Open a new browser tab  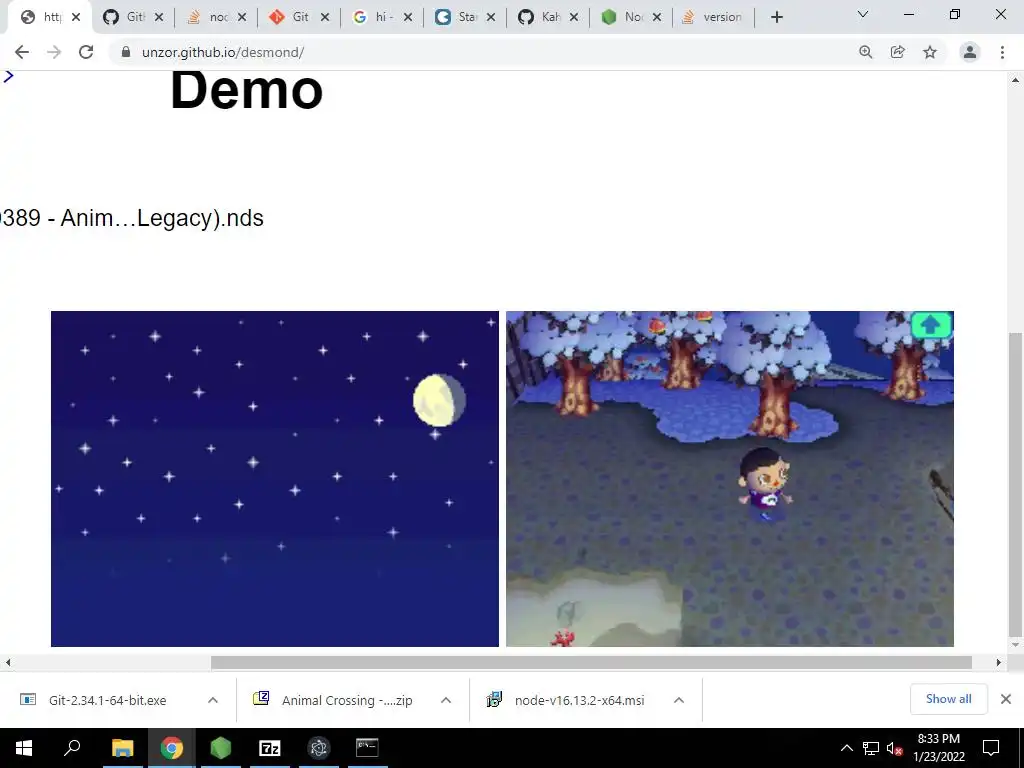776,17
